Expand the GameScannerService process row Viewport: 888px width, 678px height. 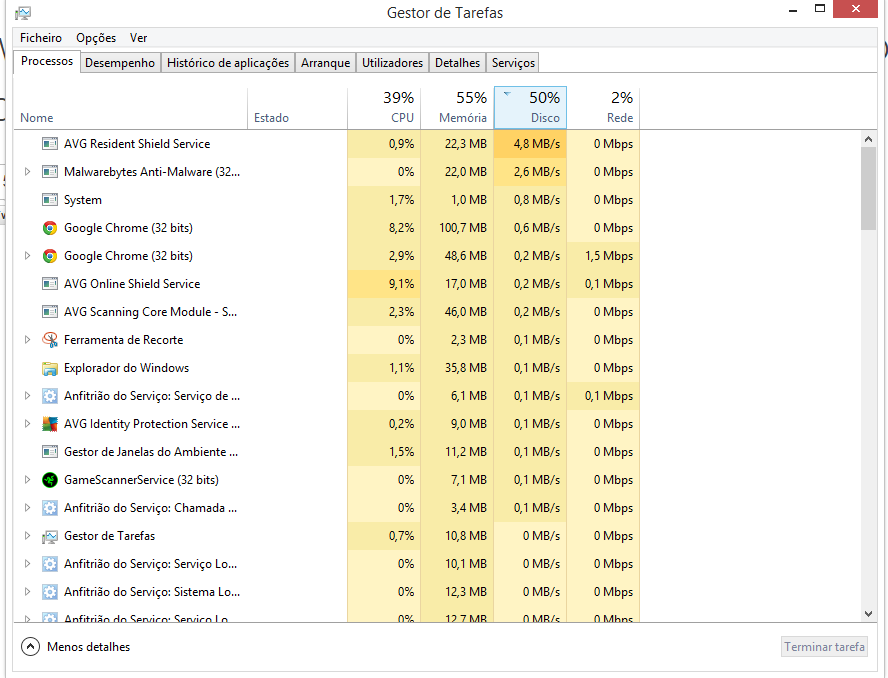pyautogui.click(x=28, y=480)
